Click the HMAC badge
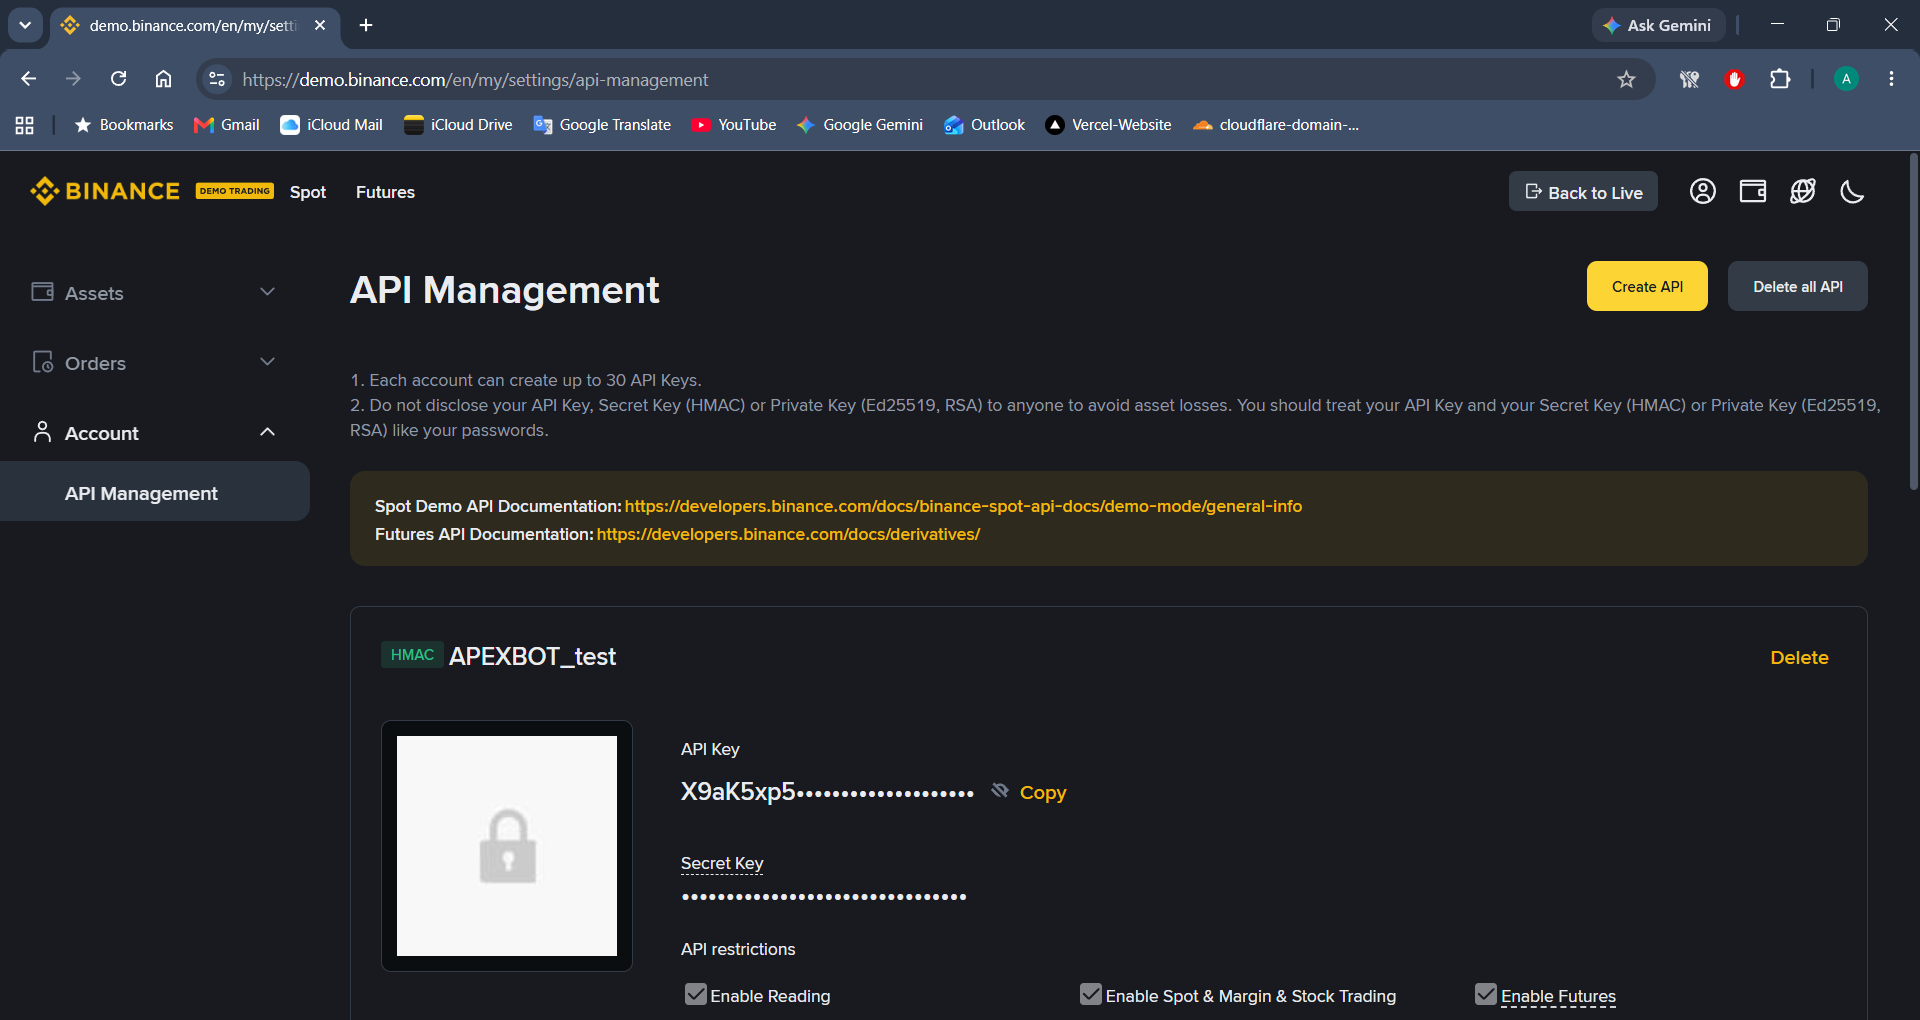The image size is (1920, 1020). coord(412,655)
